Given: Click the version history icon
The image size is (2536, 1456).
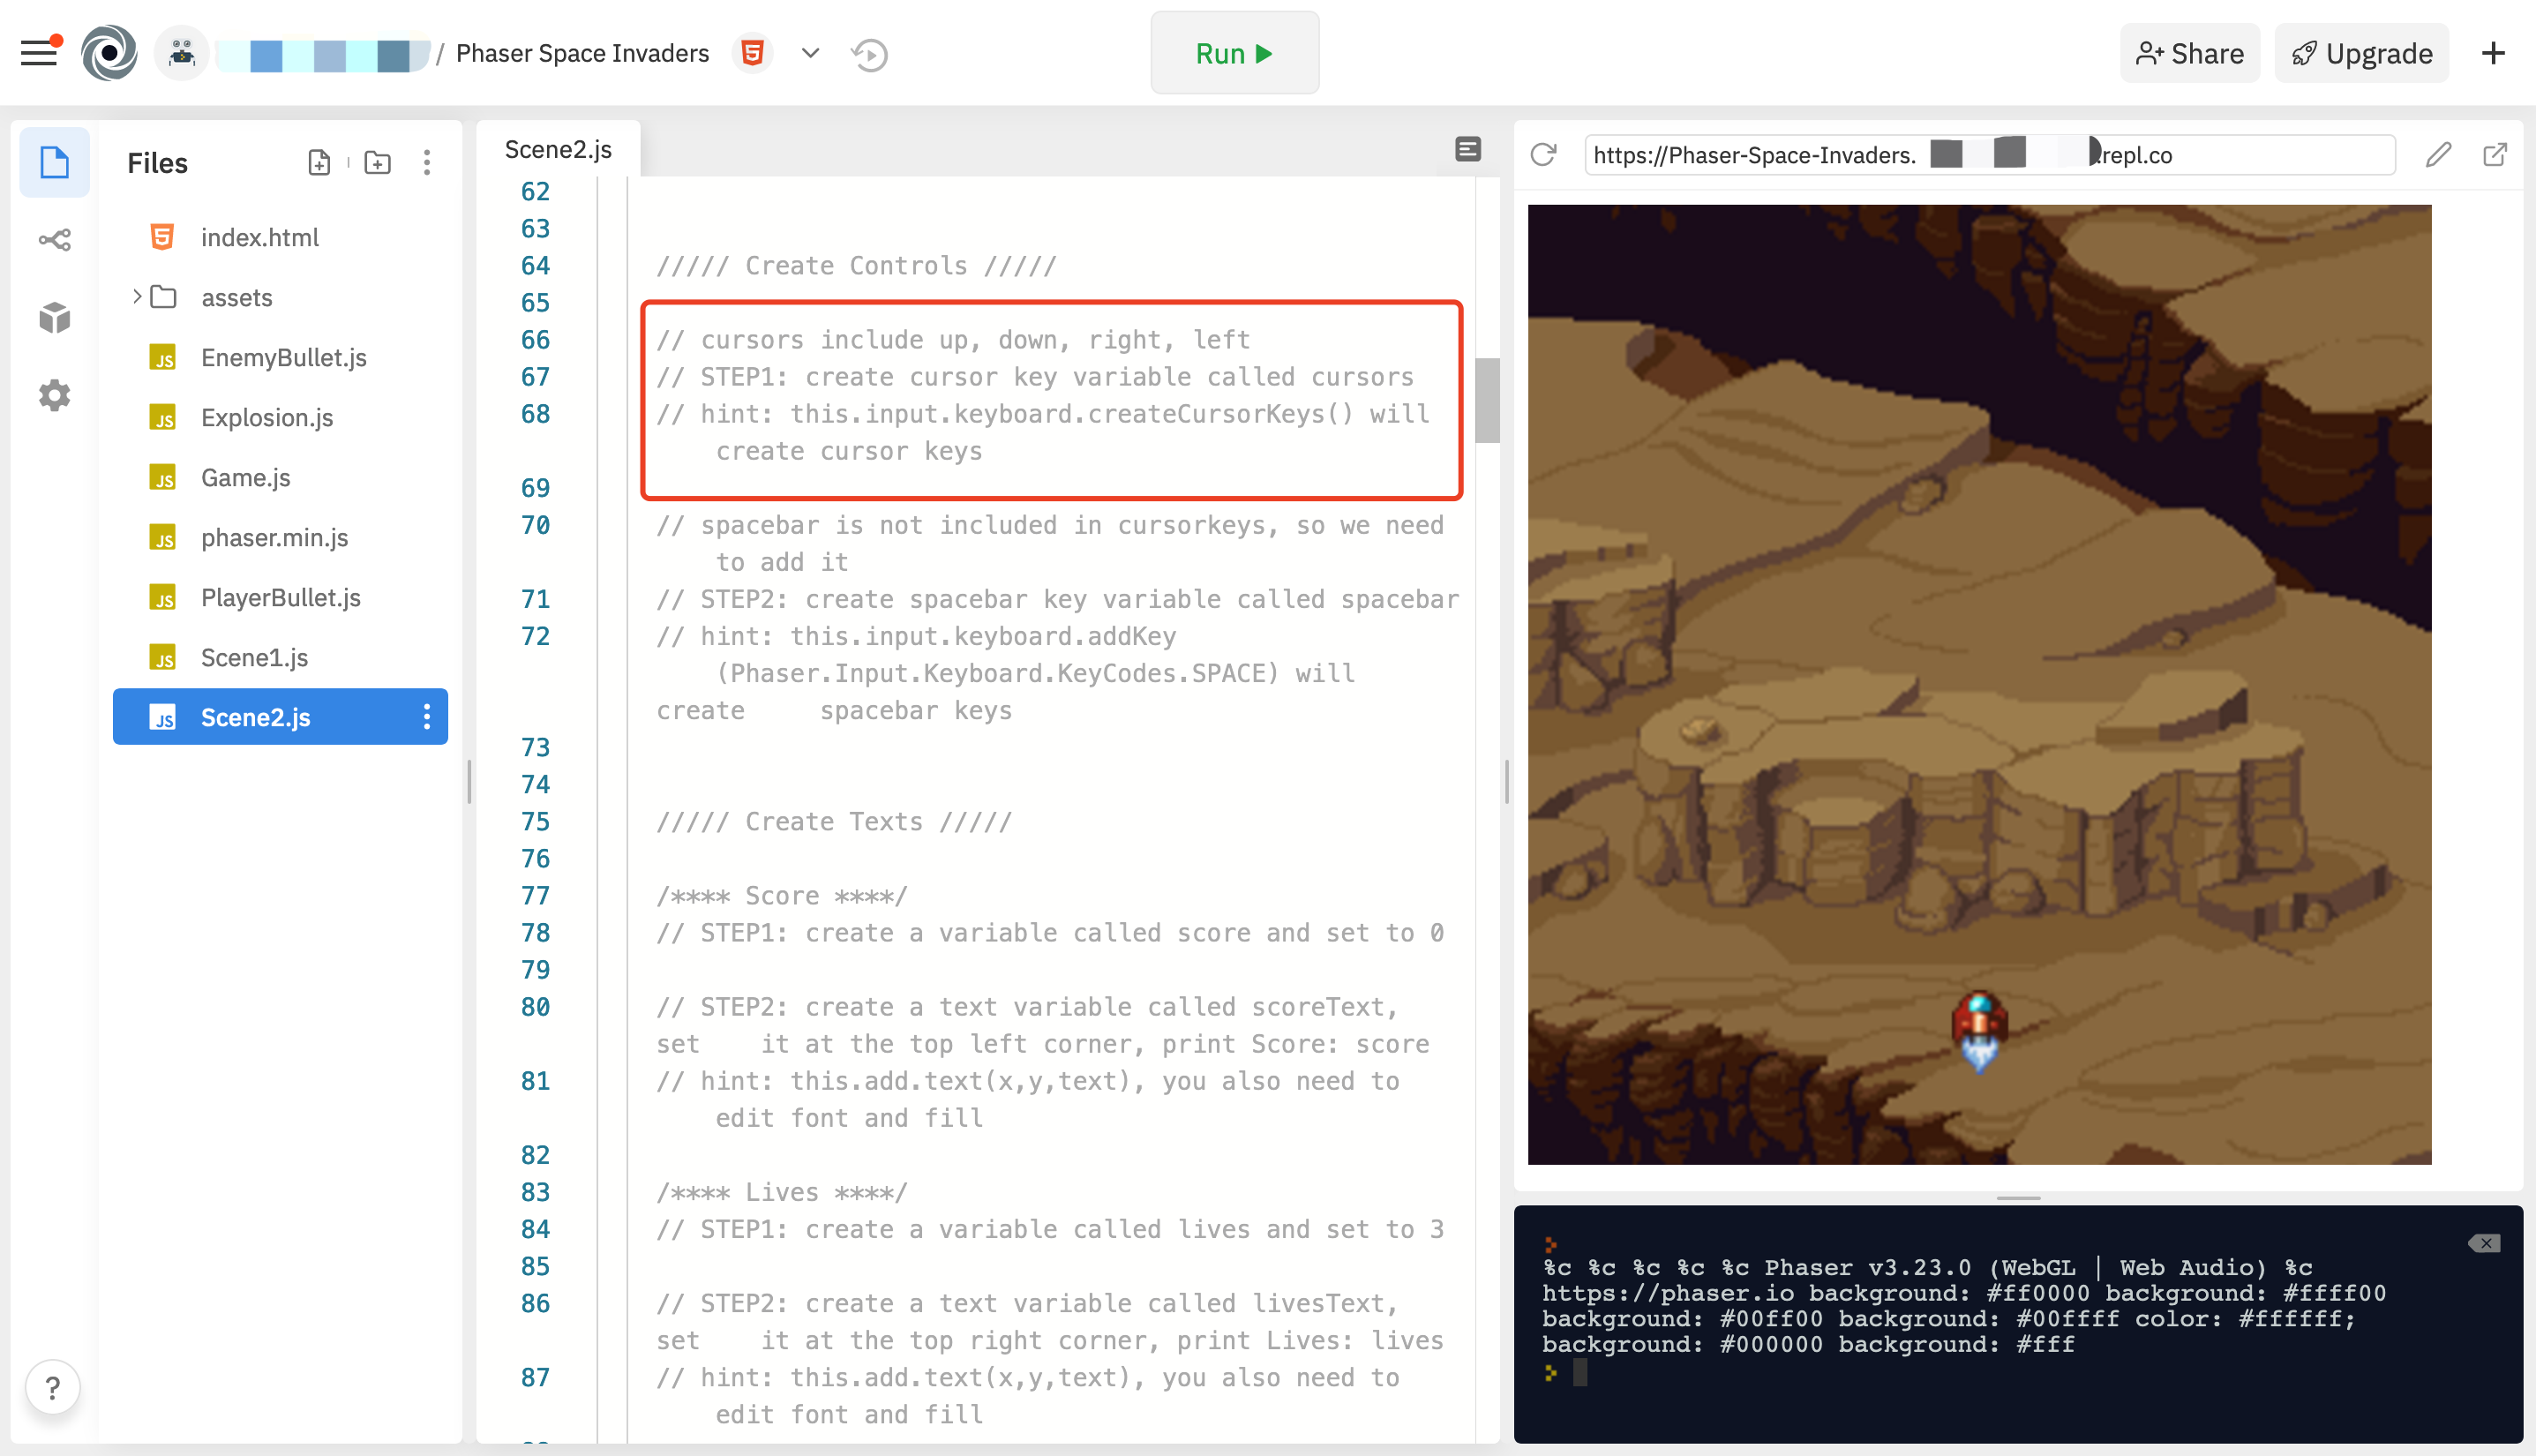Looking at the screenshot, I should 867,52.
